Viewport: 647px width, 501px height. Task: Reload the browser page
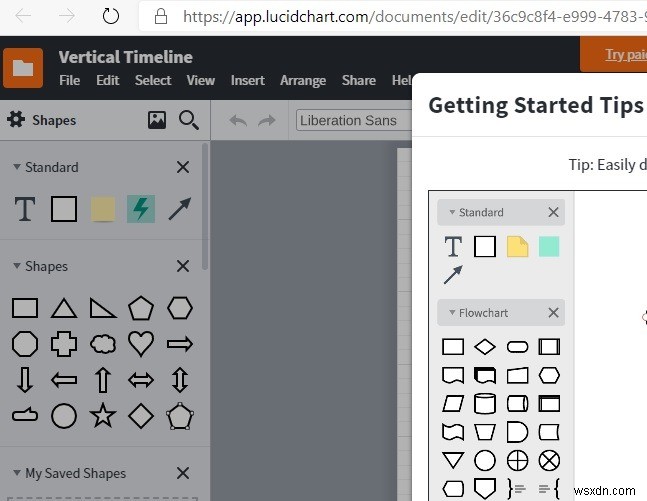pyautogui.click(x=111, y=17)
